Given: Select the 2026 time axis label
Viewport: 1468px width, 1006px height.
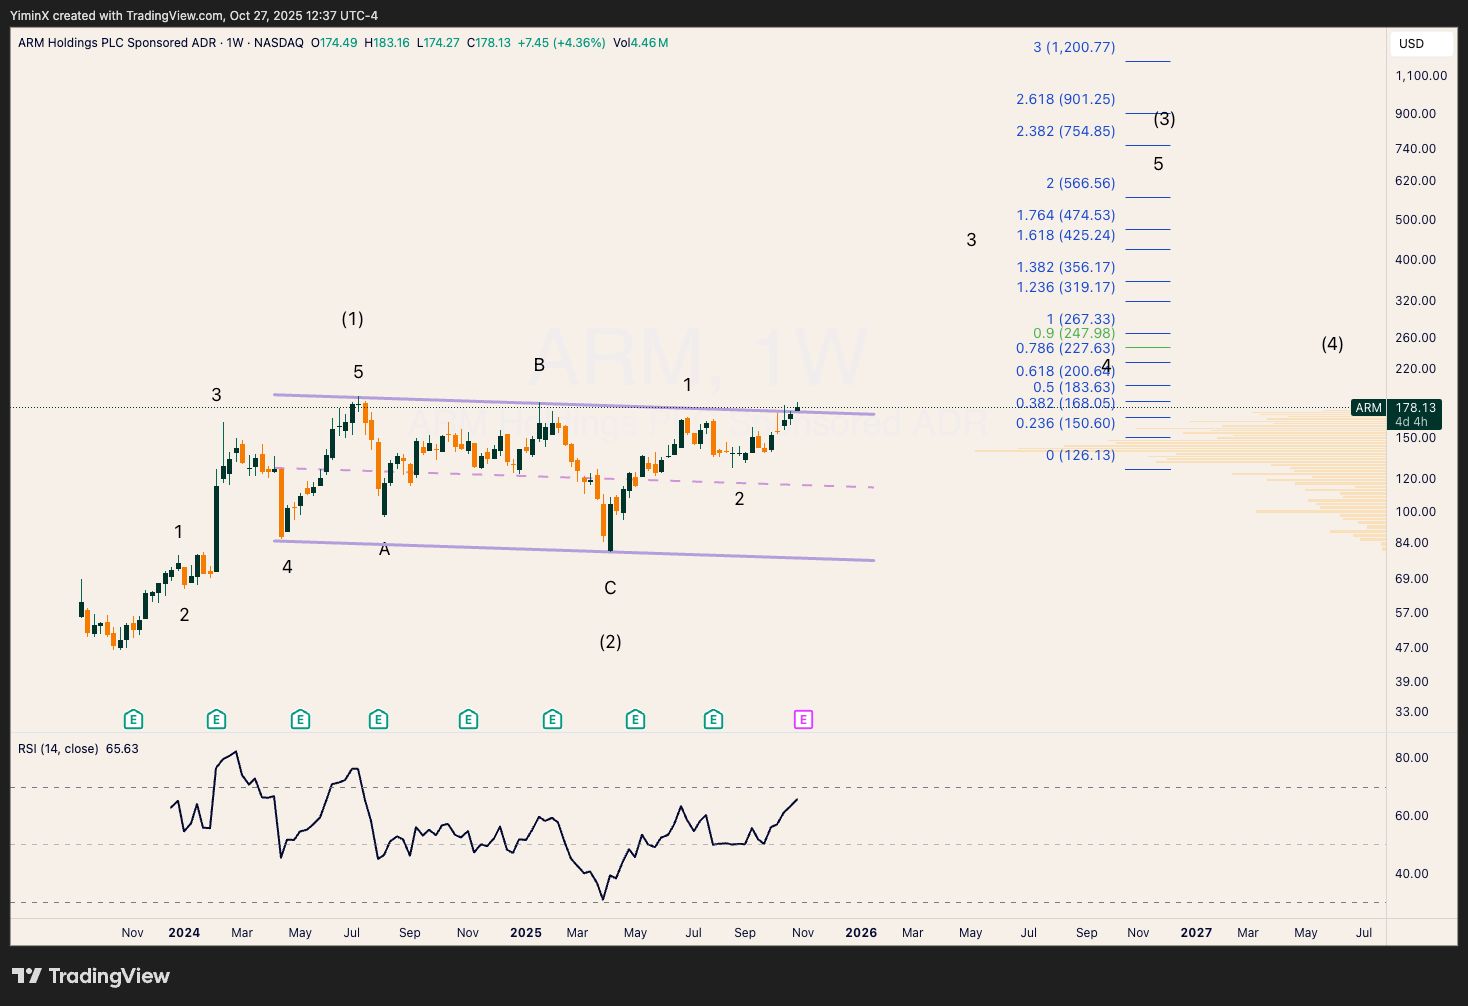Looking at the screenshot, I should 861,932.
